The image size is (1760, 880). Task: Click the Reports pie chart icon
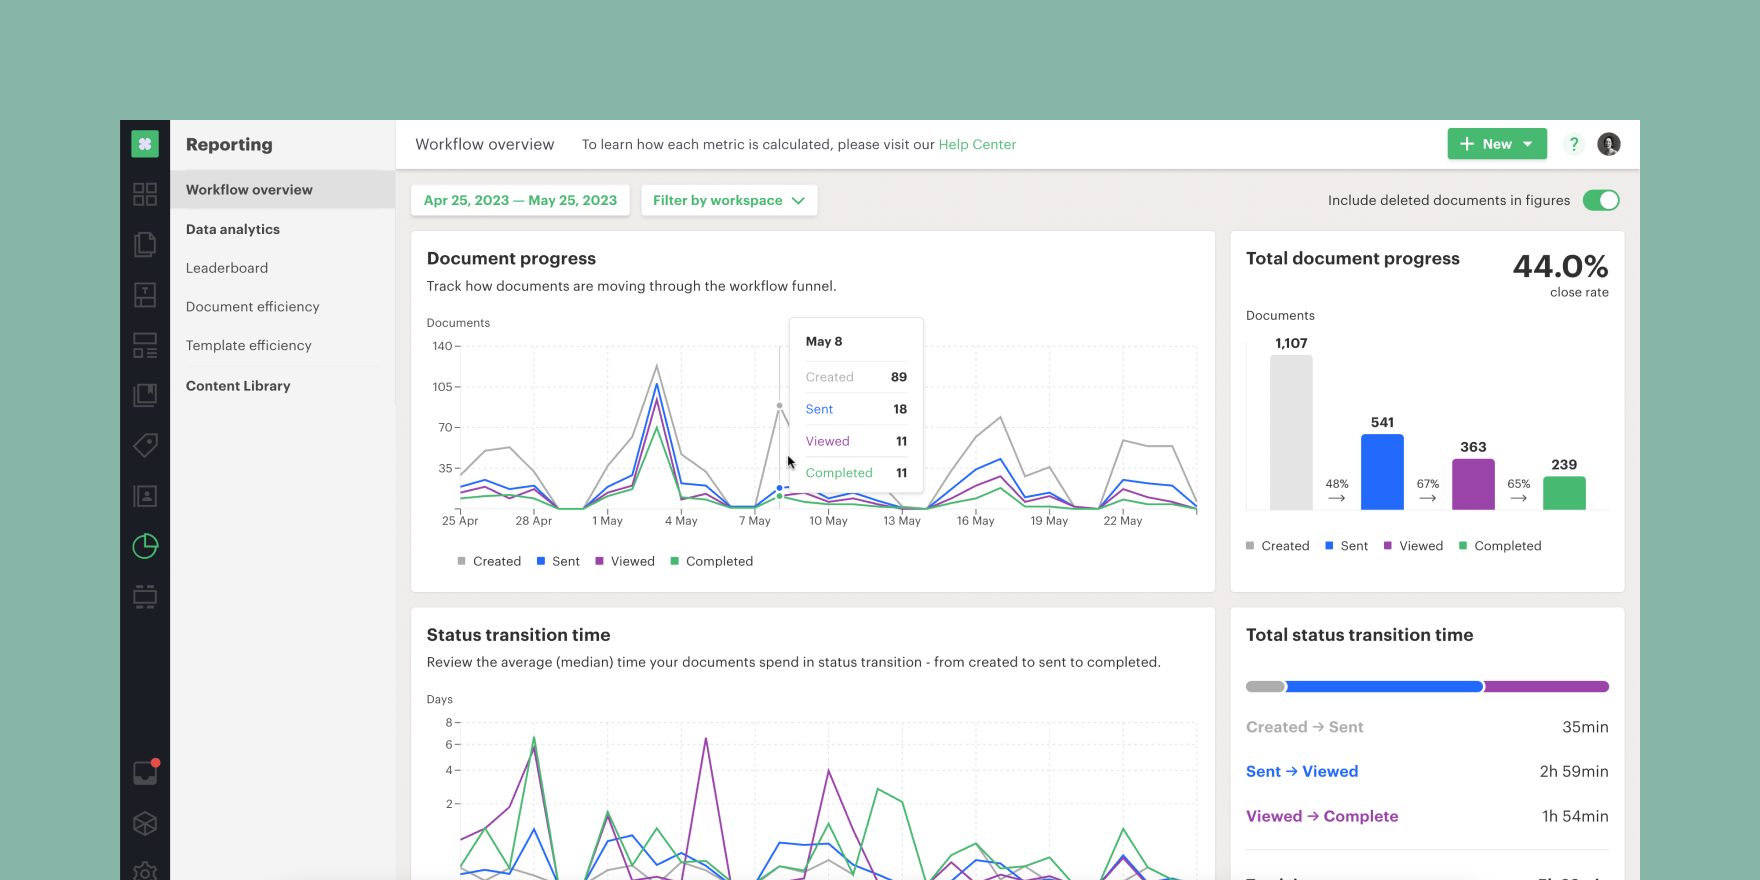[x=145, y=546]
